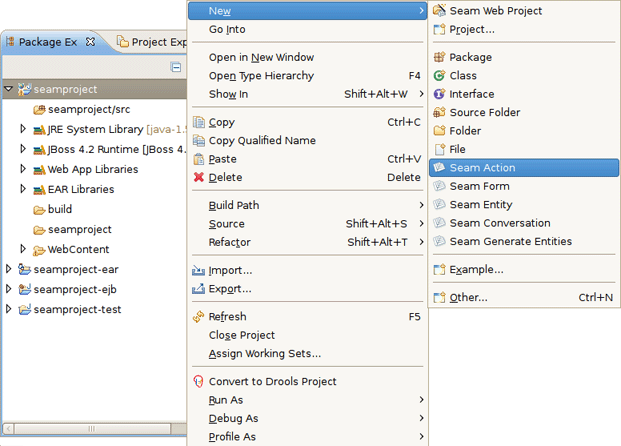This screenshot has width=621, height=446.
Task: Click the Interface icon in submenu
Action: point(439,94)
